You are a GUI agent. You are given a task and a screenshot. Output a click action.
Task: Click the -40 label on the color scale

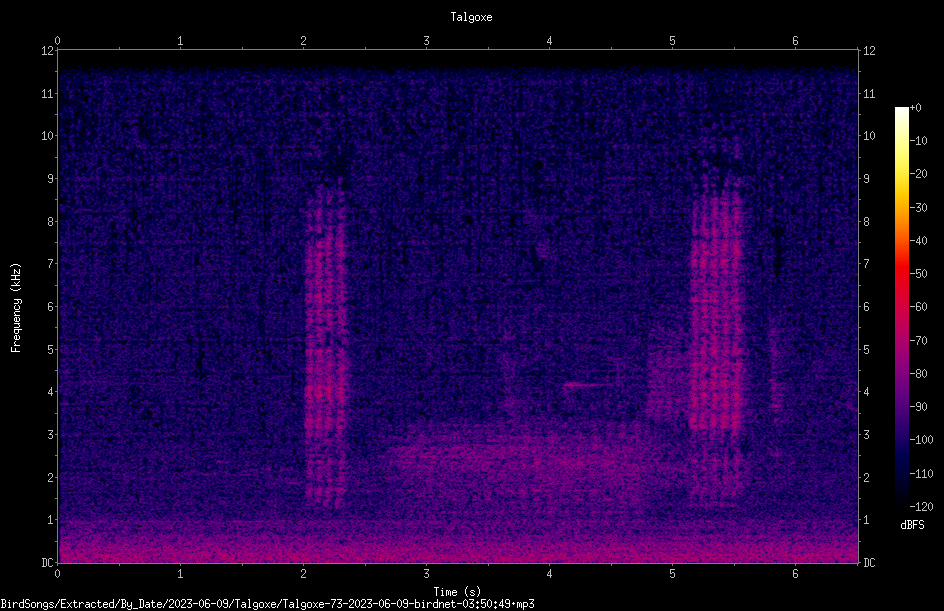coord(918,241)
